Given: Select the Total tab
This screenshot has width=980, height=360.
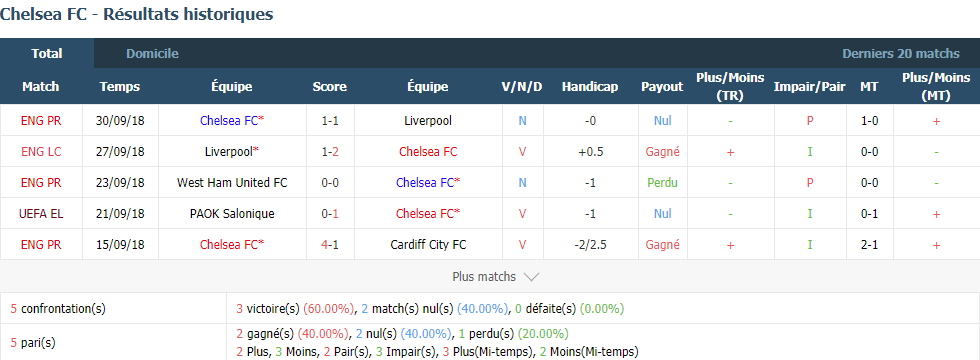Looking at the screenshot, I should click(47, 54).
